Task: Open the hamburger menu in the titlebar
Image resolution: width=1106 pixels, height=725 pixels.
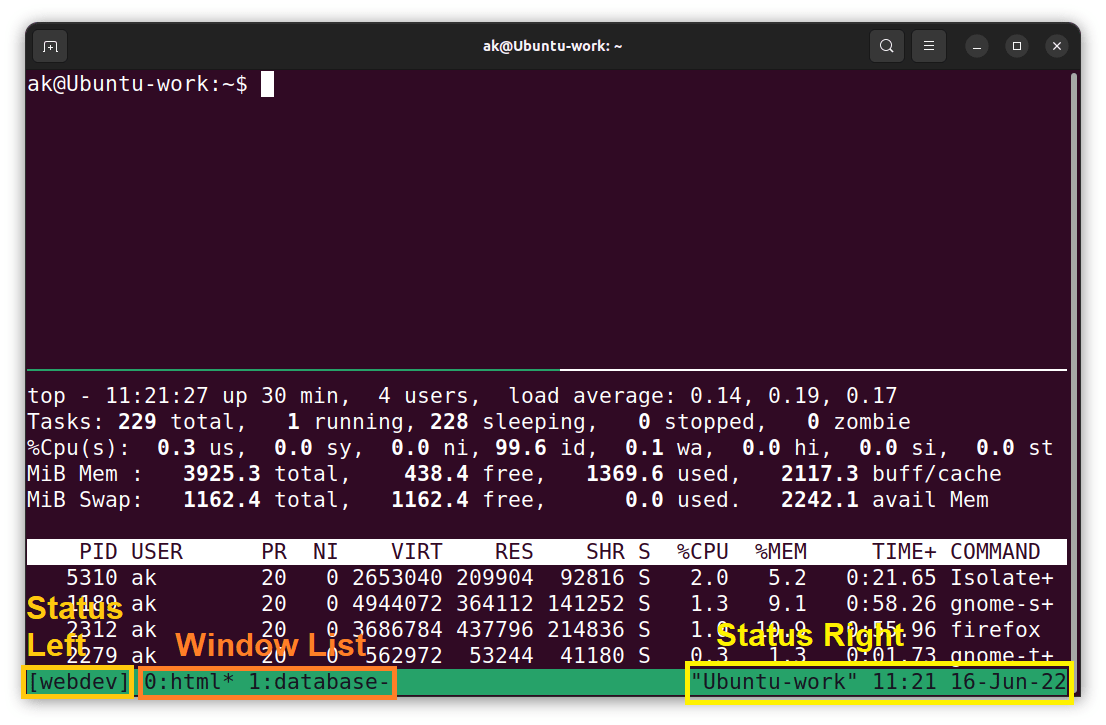Action: click(x=928, y=45)
